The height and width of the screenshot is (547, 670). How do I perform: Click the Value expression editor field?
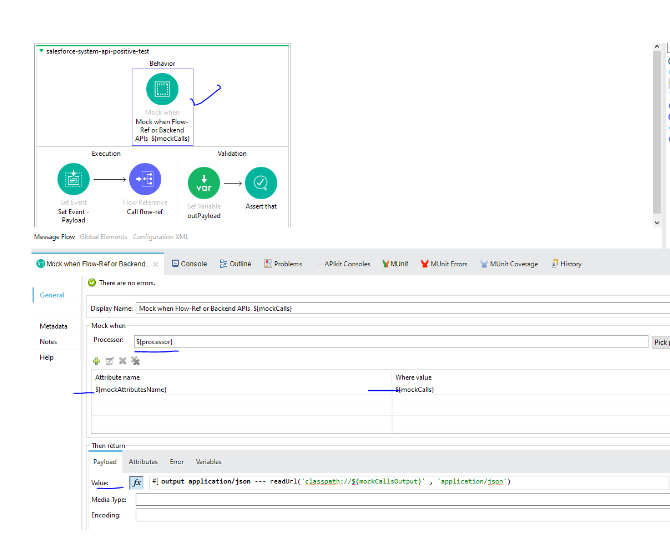point(409,482)
